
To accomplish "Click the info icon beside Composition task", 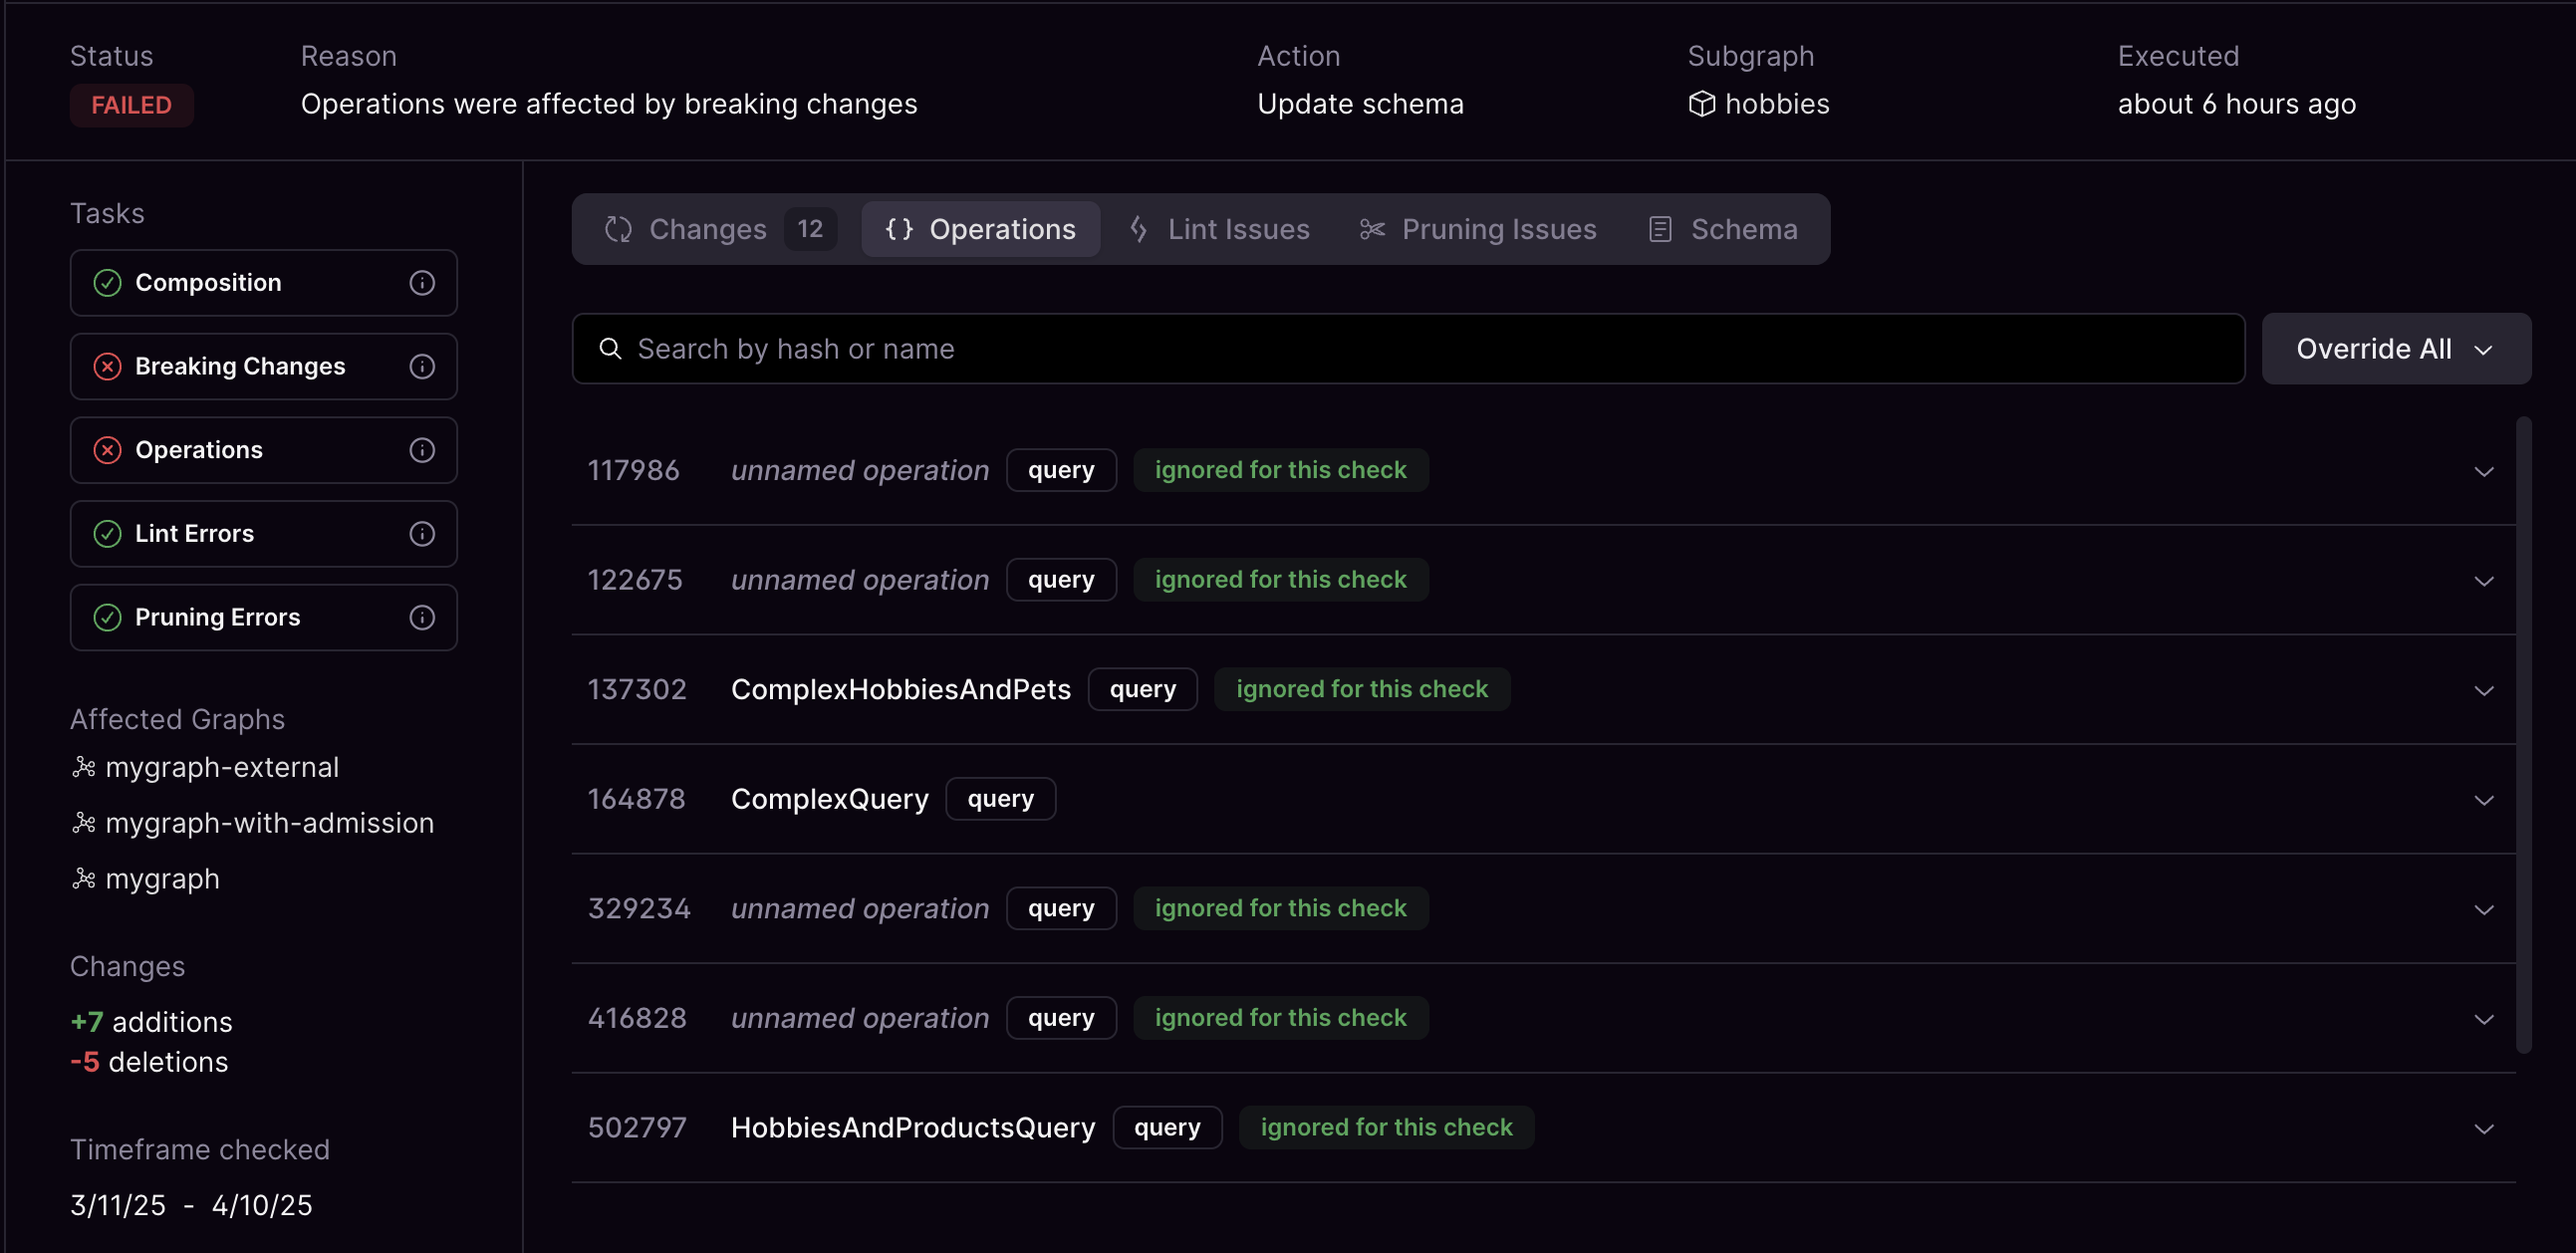I will point(422,283).
